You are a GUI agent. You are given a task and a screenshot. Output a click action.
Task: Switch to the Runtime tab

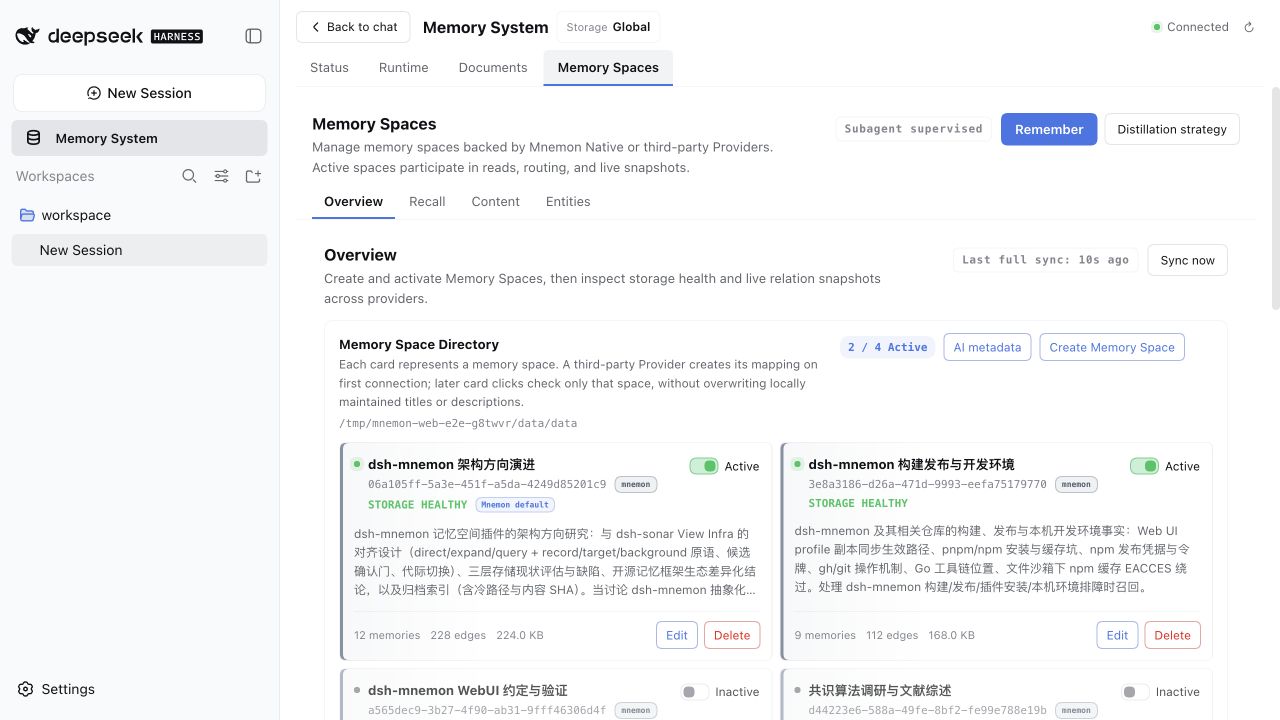click(403, 67)
